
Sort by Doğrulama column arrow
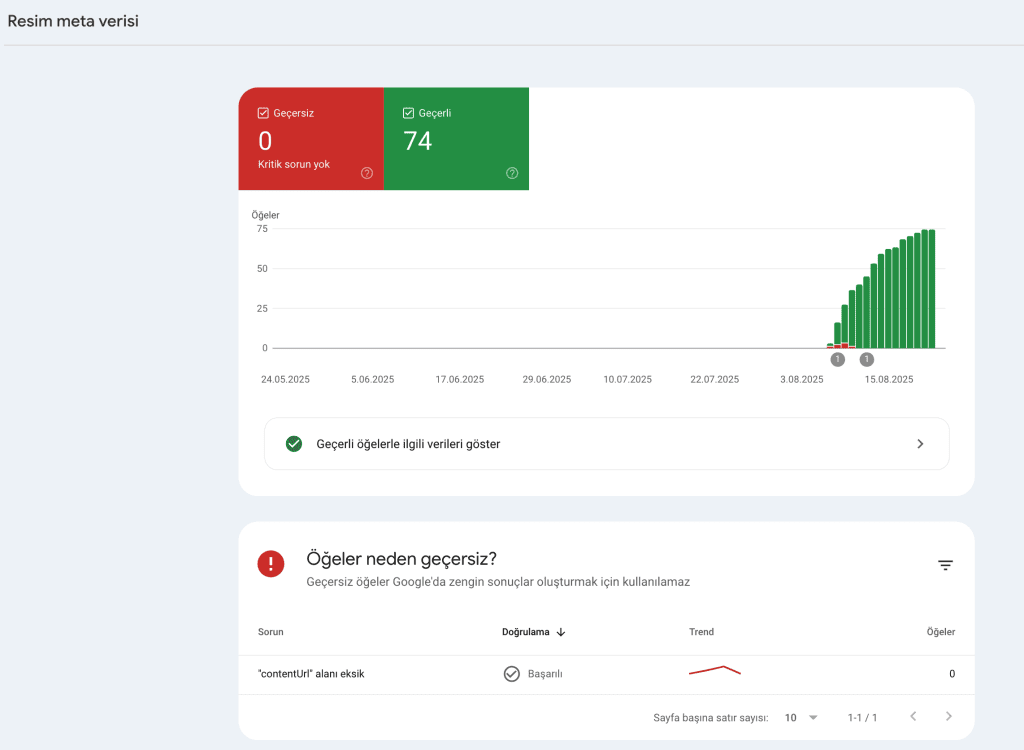(x=561, y=632)
